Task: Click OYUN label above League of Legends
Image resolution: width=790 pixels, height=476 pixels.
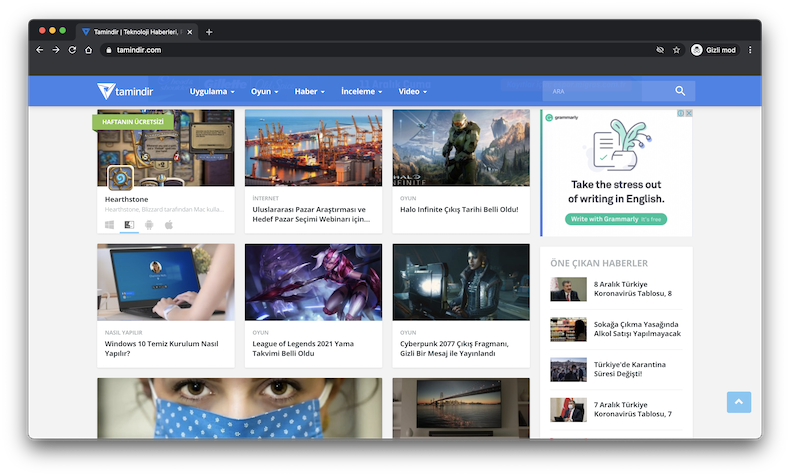Action: pyautogui.click(x=260, y=332)
